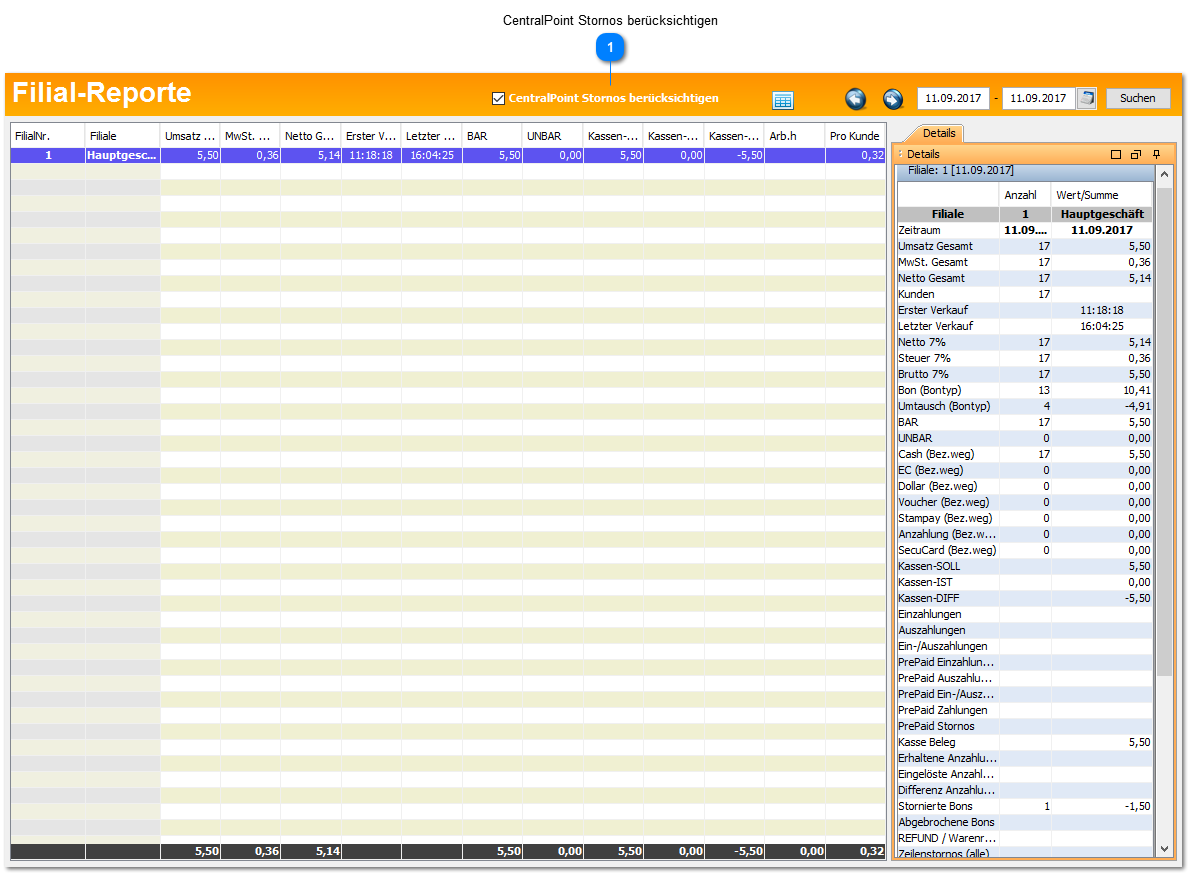Viewport: 1191px width, 876px height.
Task: Open the Details panel grip menu
Action: 901,154
